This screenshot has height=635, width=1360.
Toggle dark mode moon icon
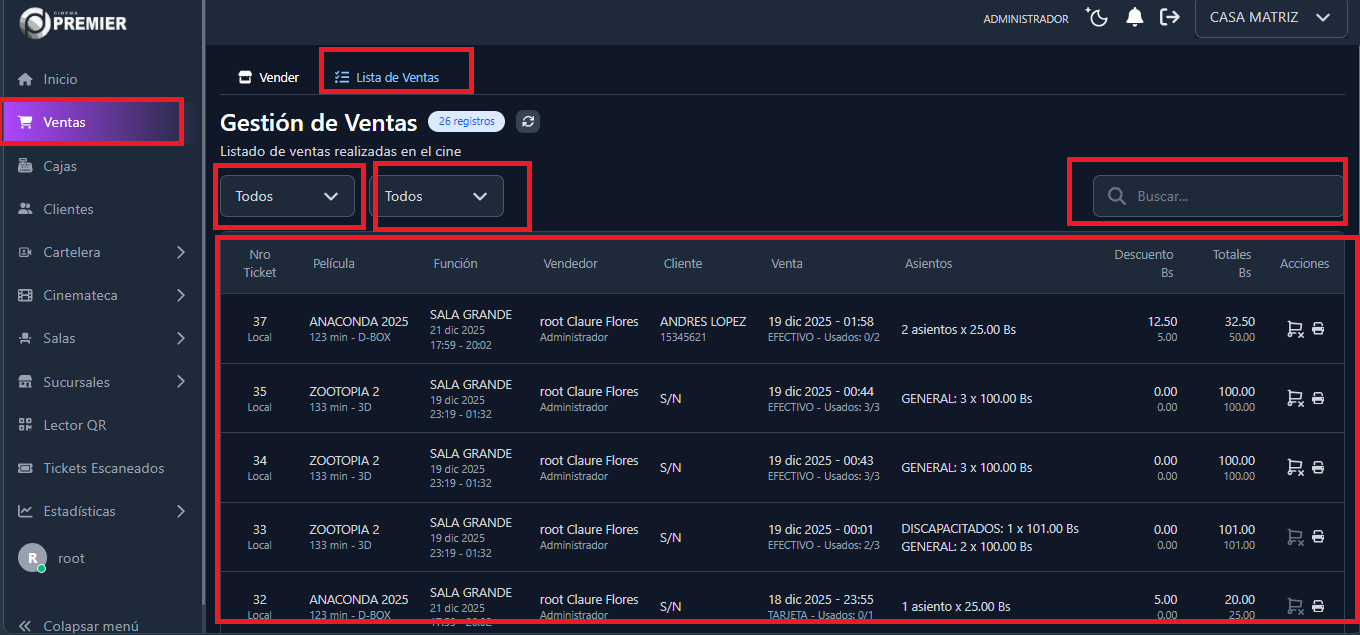click(1097, 18)
